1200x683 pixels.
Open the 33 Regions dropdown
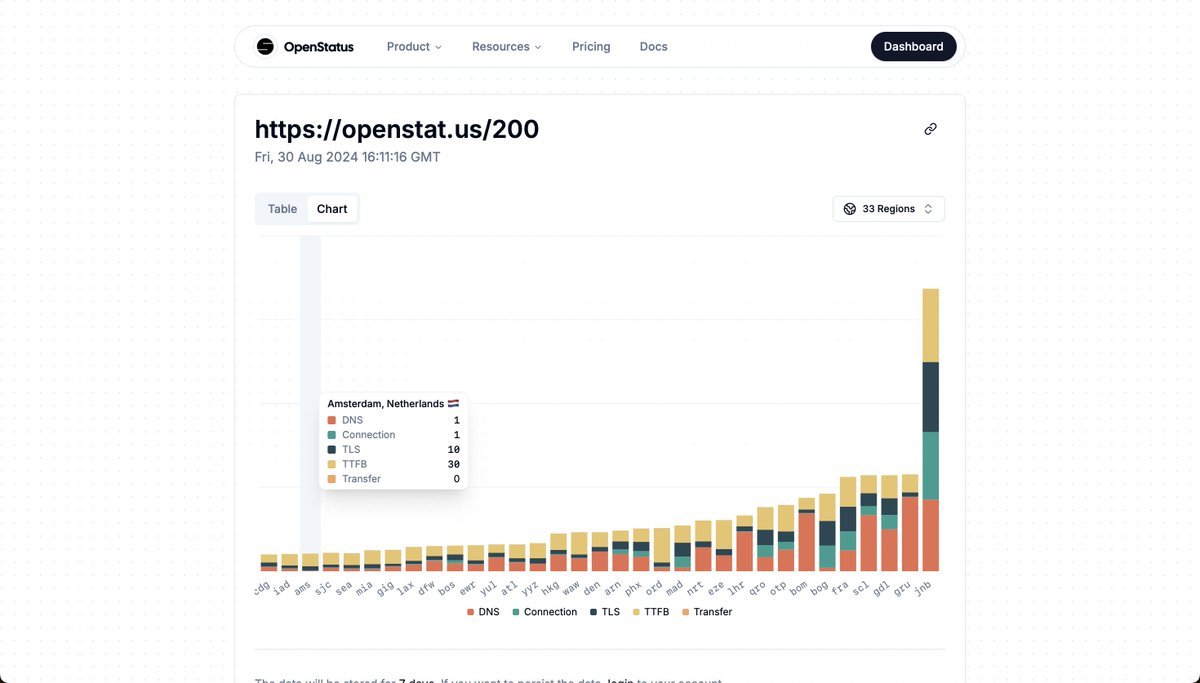(889, 209)
